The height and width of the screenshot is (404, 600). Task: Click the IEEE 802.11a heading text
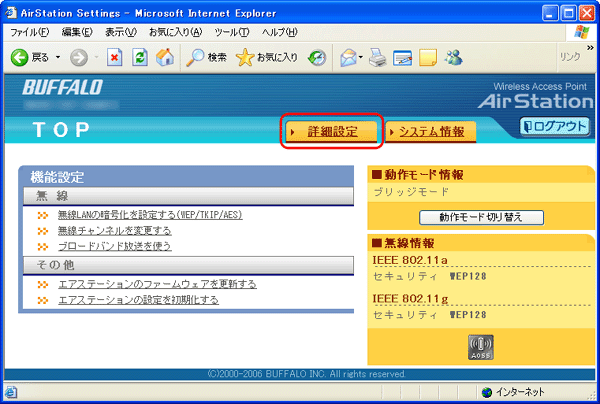tap(410, 260)
